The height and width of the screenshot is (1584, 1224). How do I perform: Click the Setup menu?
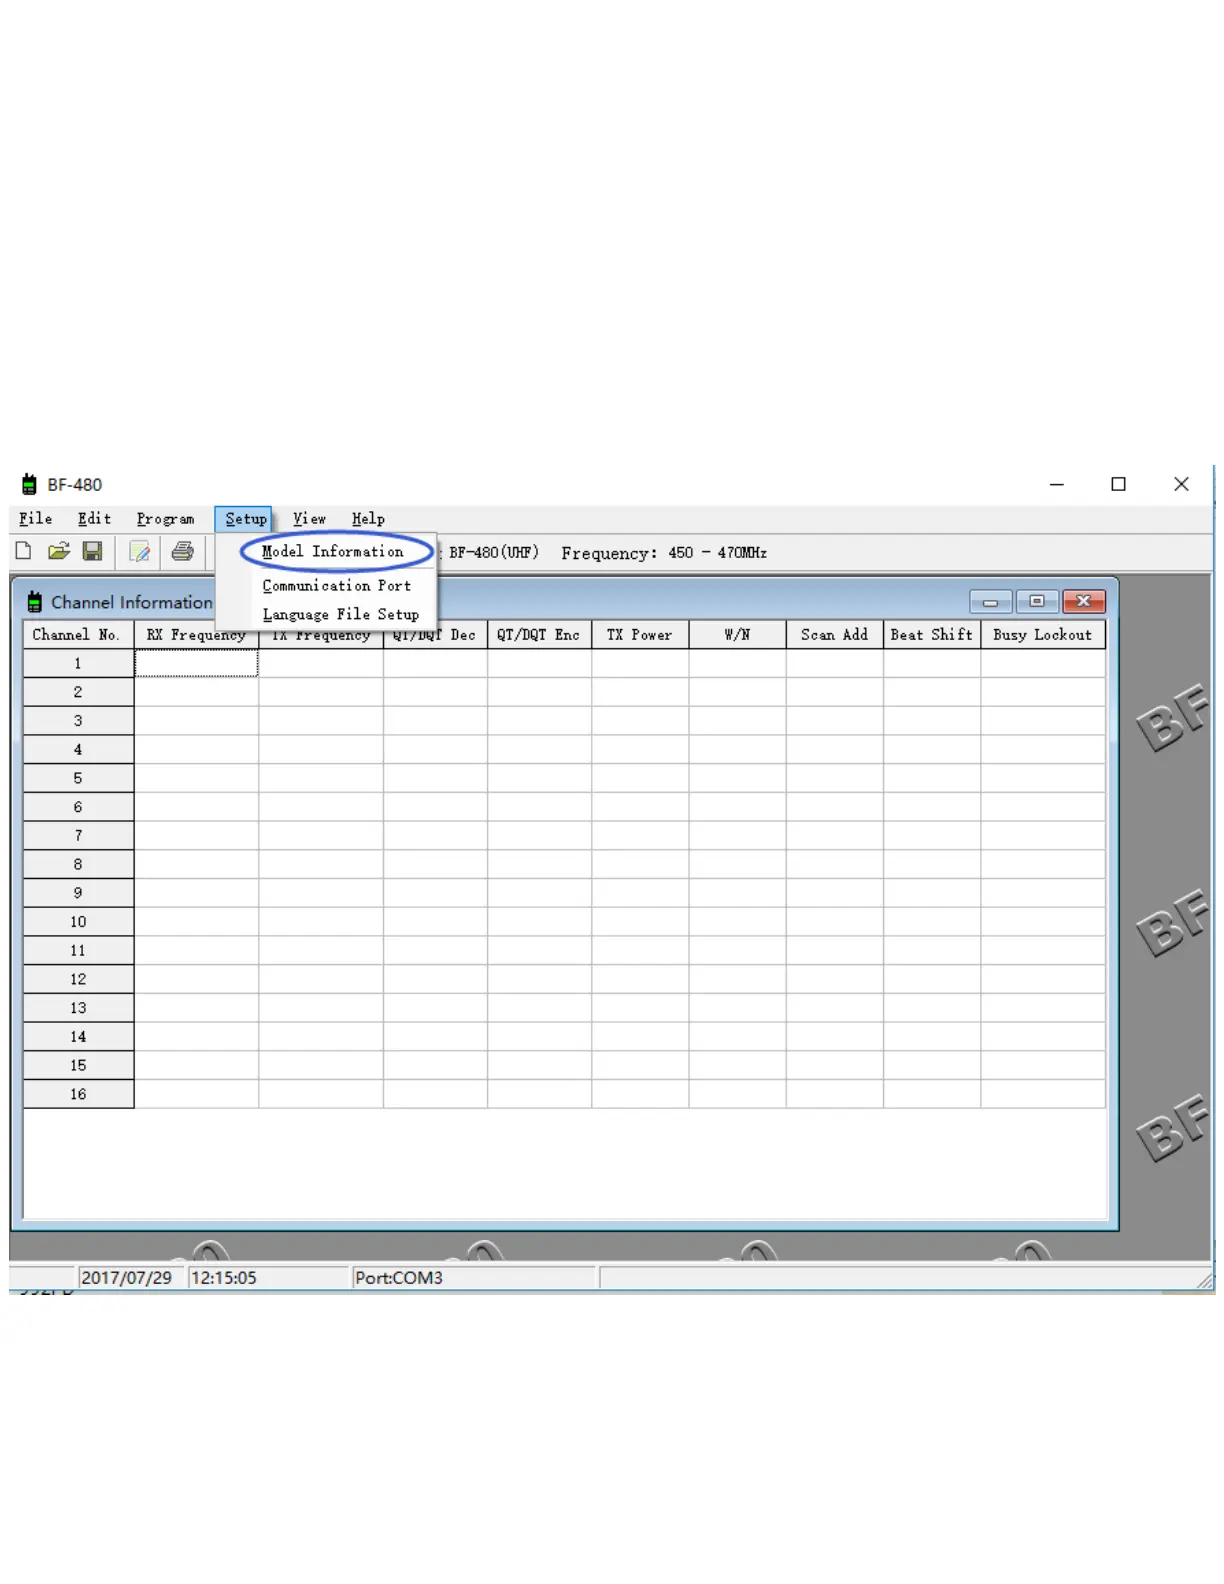coord(245,518)
